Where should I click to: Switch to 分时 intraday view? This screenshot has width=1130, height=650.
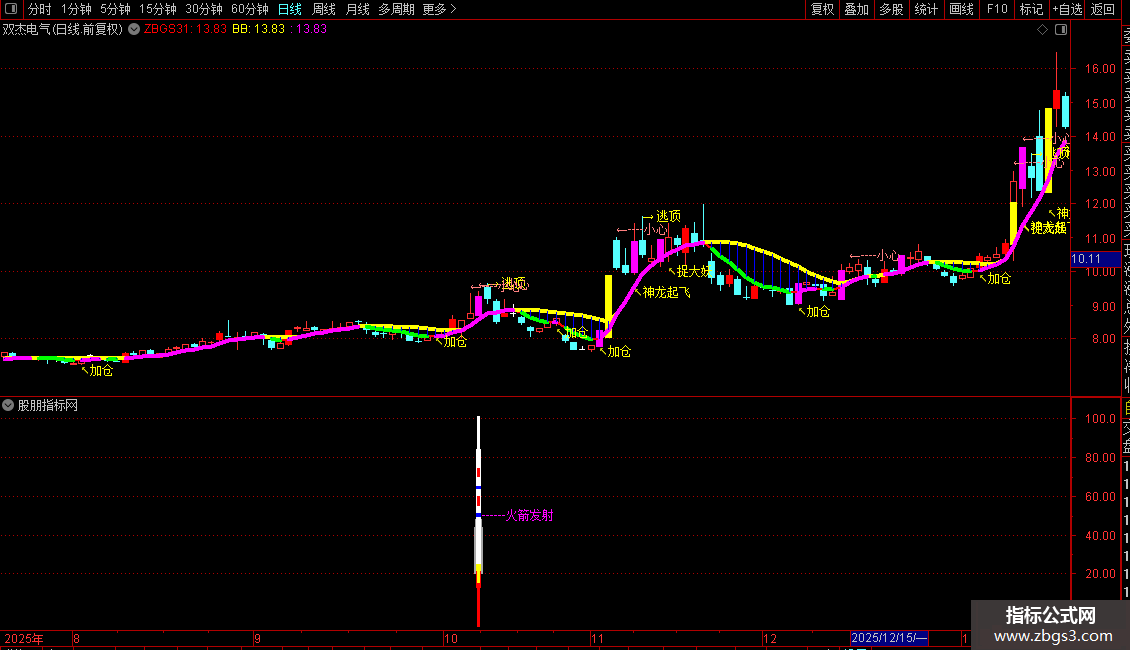[40, 9]
